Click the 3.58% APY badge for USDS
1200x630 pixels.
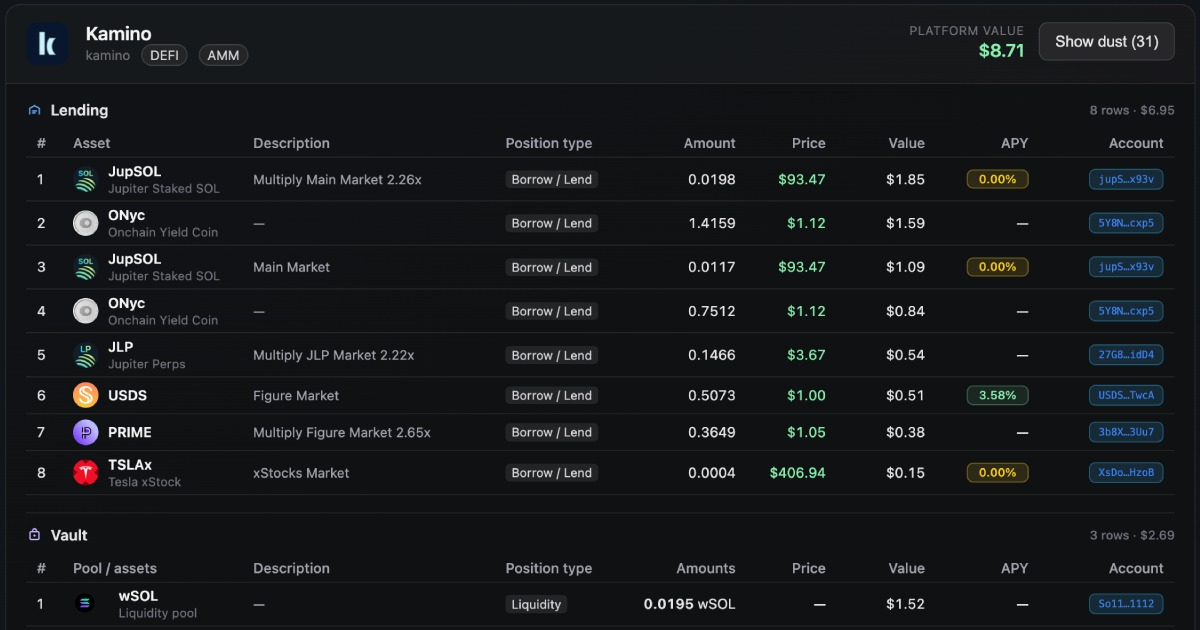click(997, 395)
